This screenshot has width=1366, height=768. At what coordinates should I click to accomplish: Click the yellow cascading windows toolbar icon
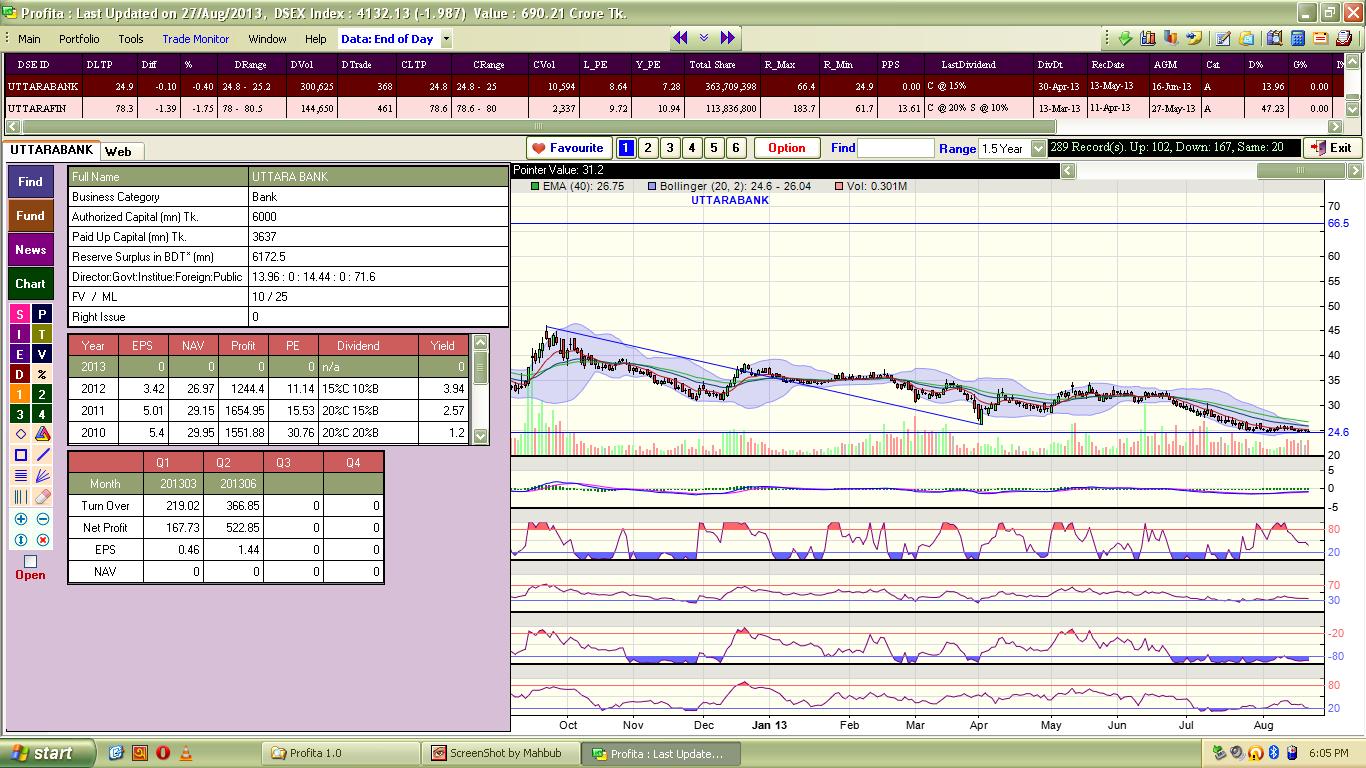tap(1246, 39)
